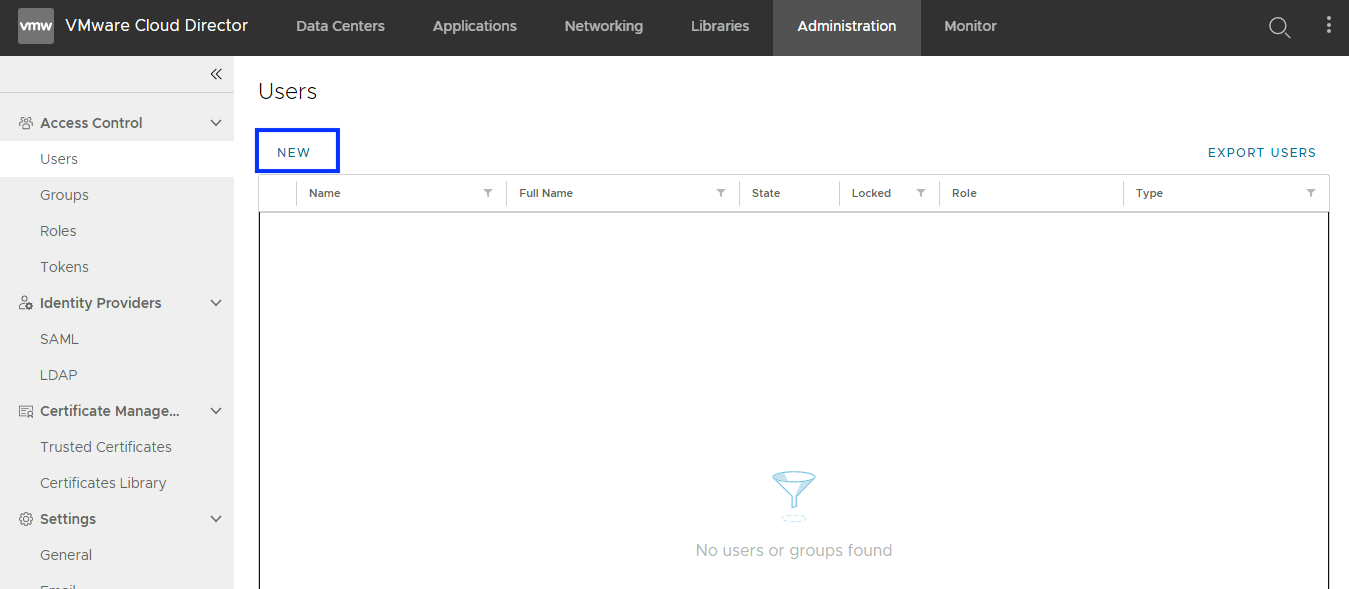Switch to the Data Centers tab
The width and height of the screenshot is (1349, 589).
pyautogui.click(x=340, y=27)
